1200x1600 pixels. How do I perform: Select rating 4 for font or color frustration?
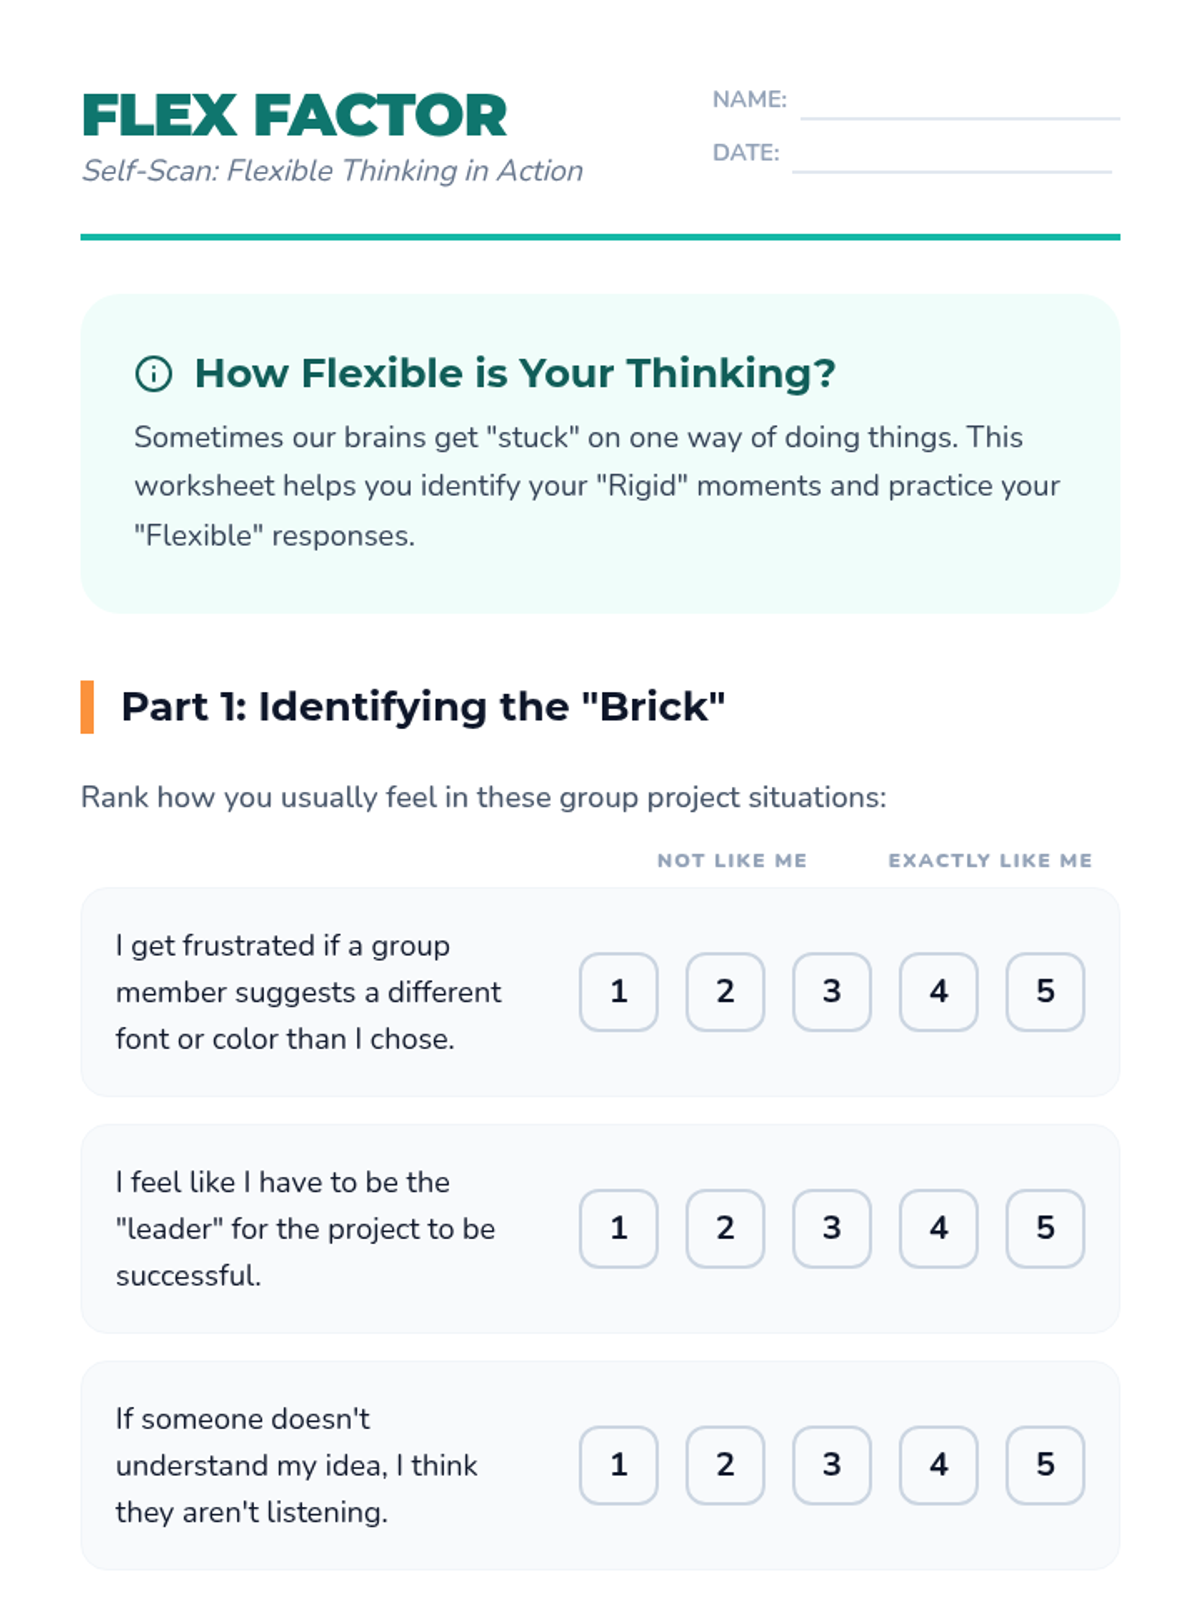[x=938, y=991]
